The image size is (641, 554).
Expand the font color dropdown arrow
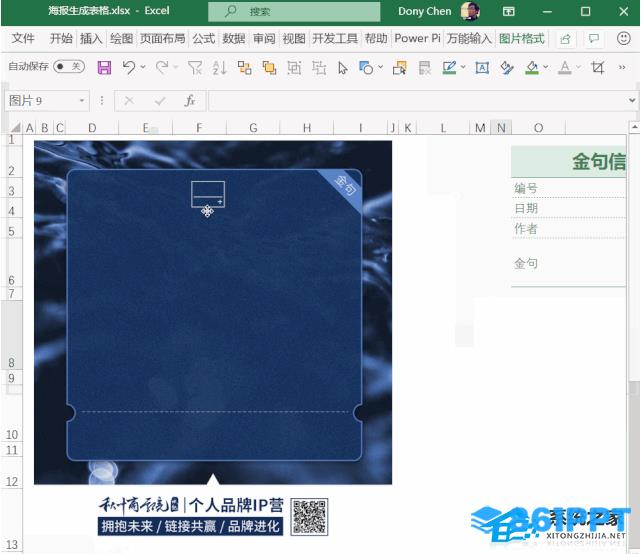pyautogui.click(x=578, y=67)
